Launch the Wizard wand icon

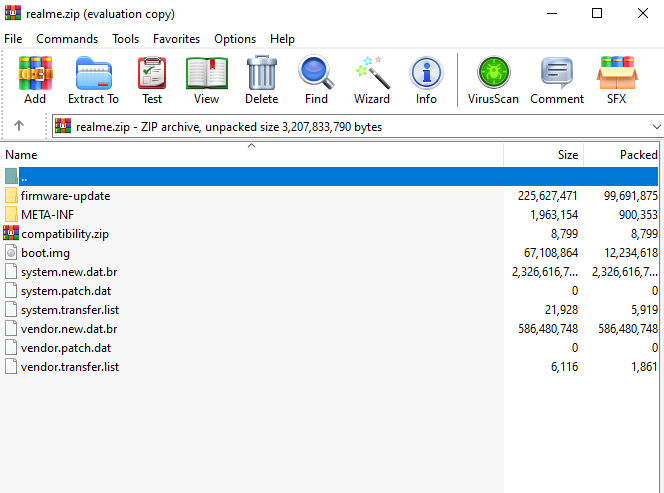click(x=373, y=72)
